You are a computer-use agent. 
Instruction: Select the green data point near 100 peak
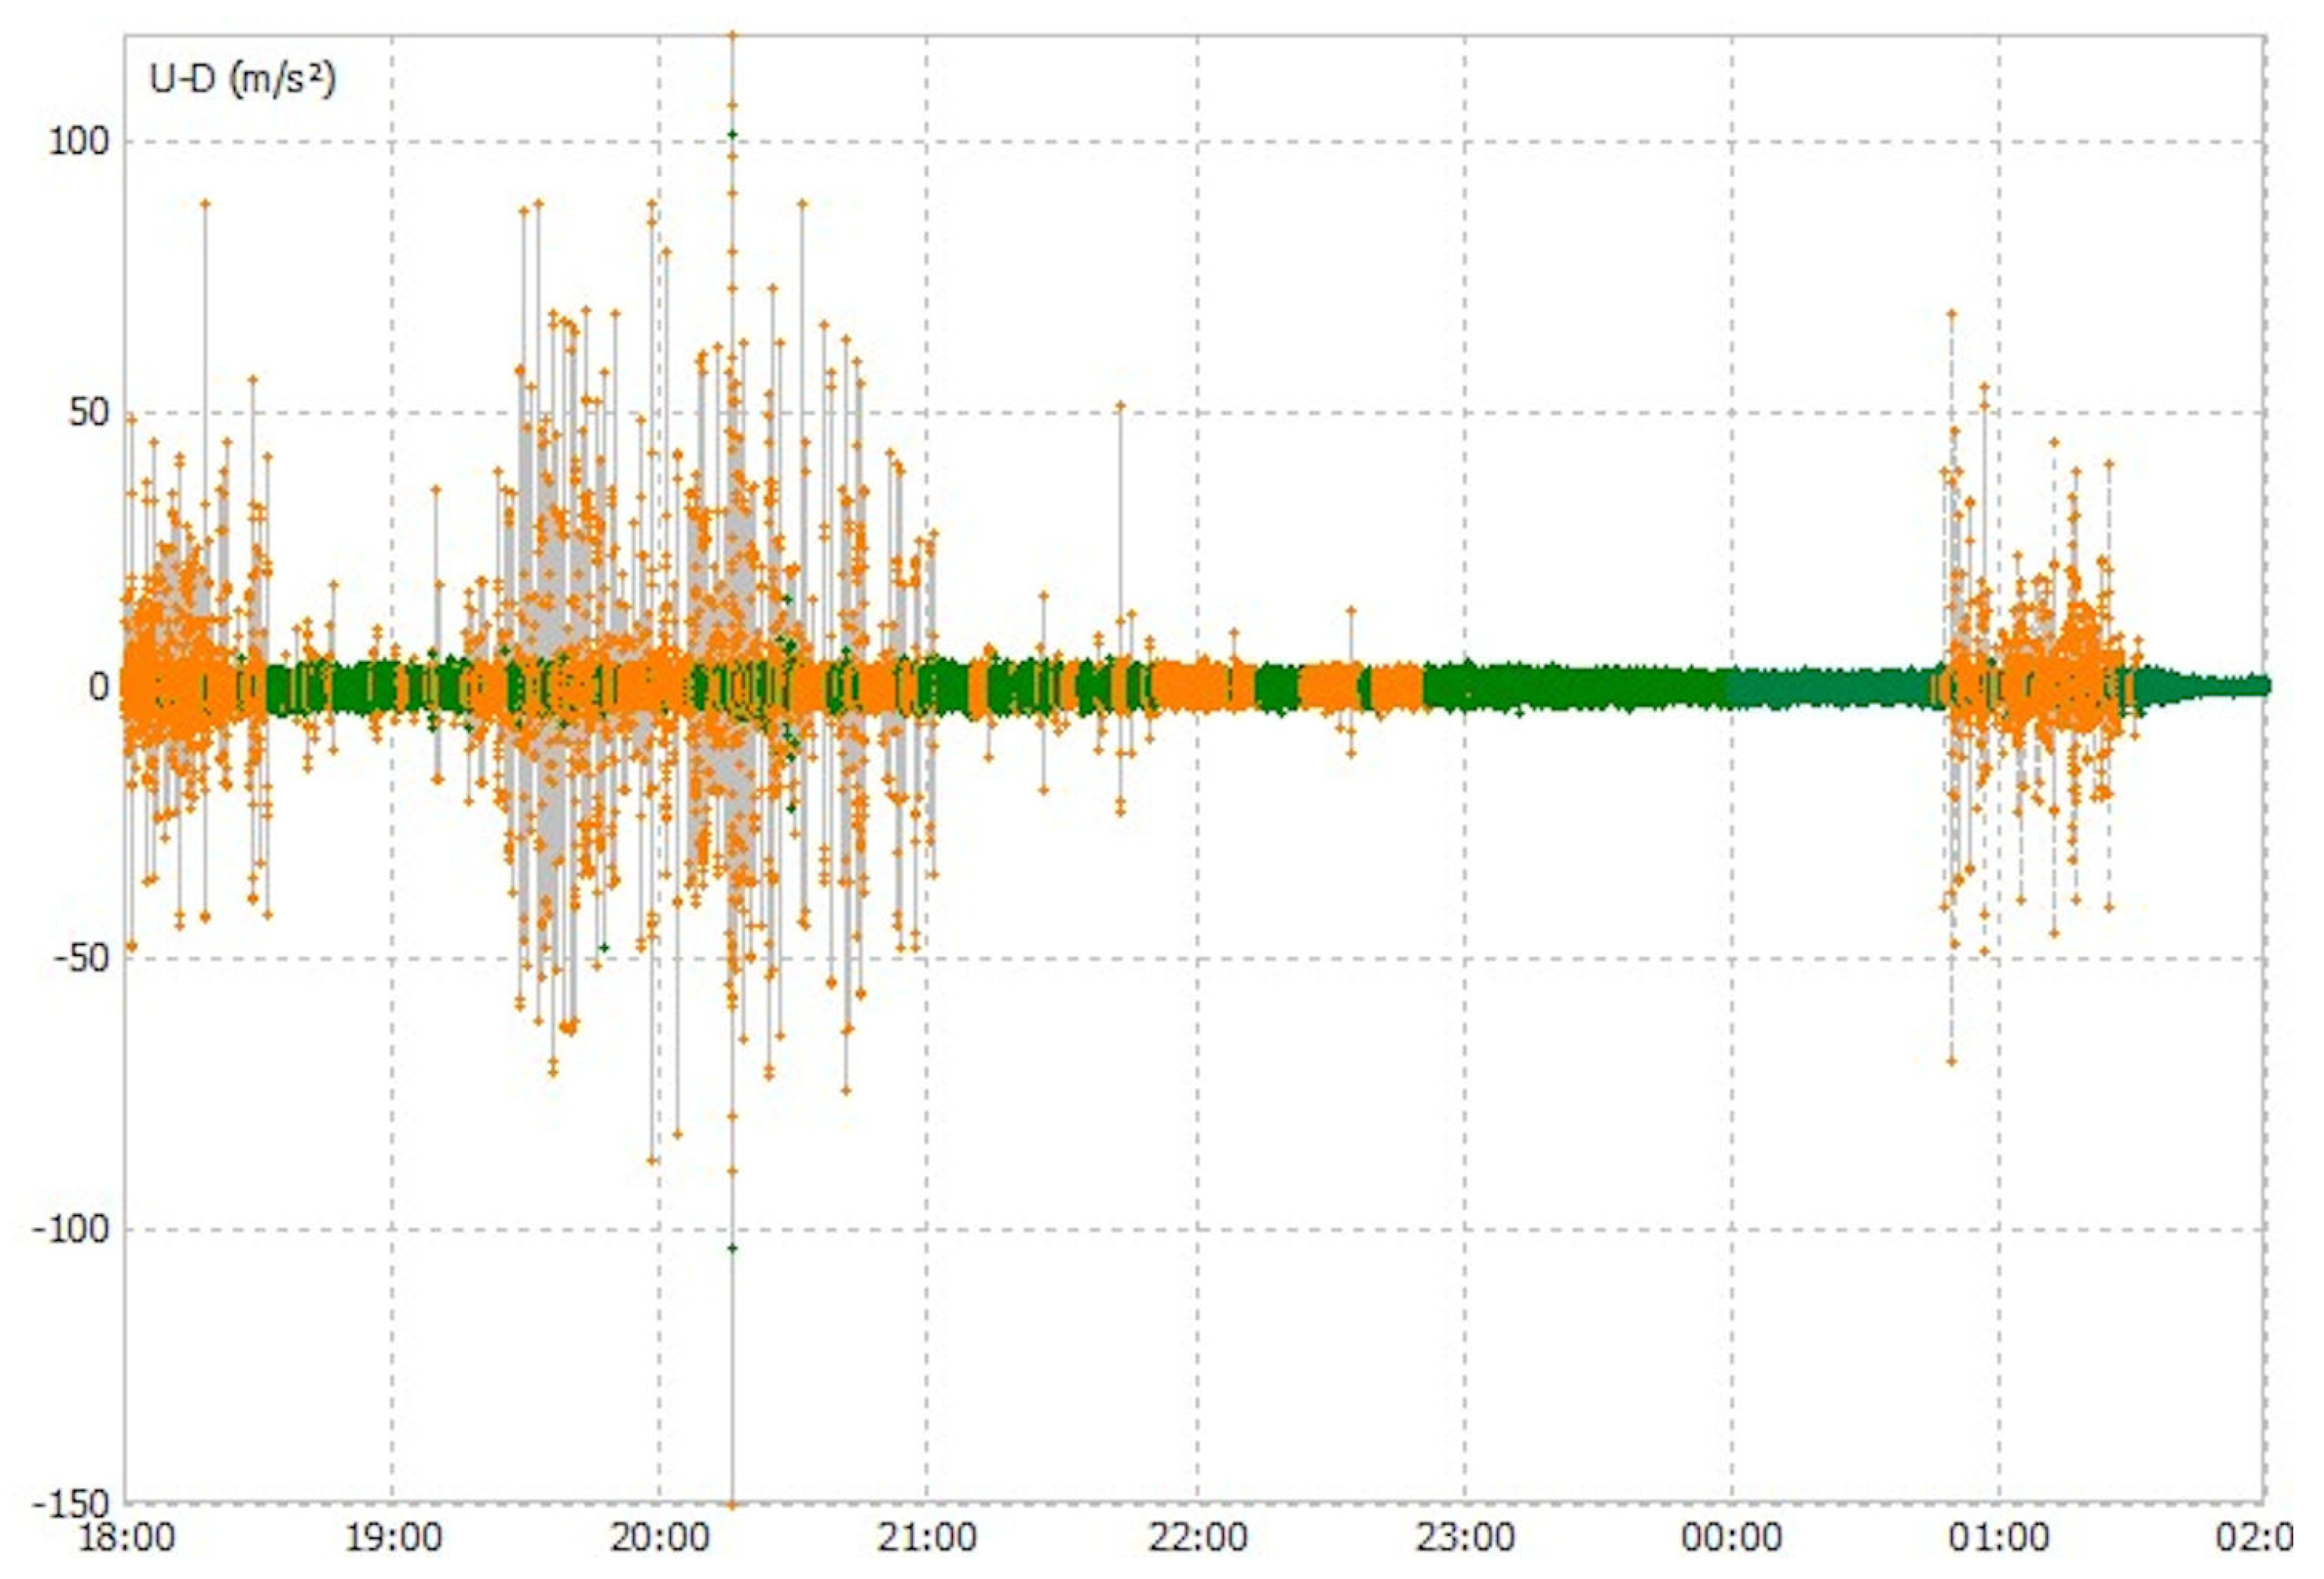732,134
